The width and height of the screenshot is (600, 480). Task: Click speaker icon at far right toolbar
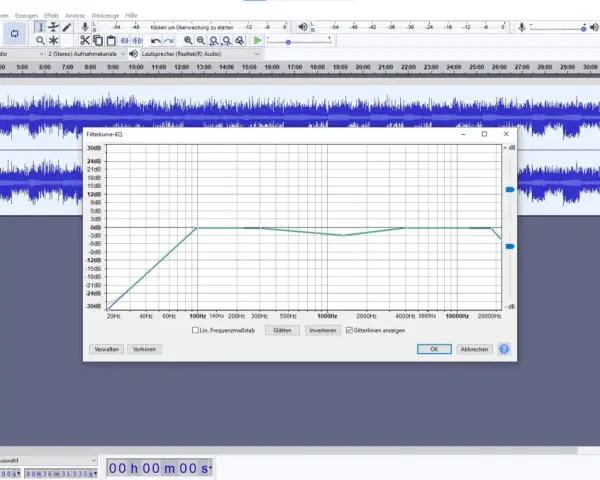tap(594, 27)
